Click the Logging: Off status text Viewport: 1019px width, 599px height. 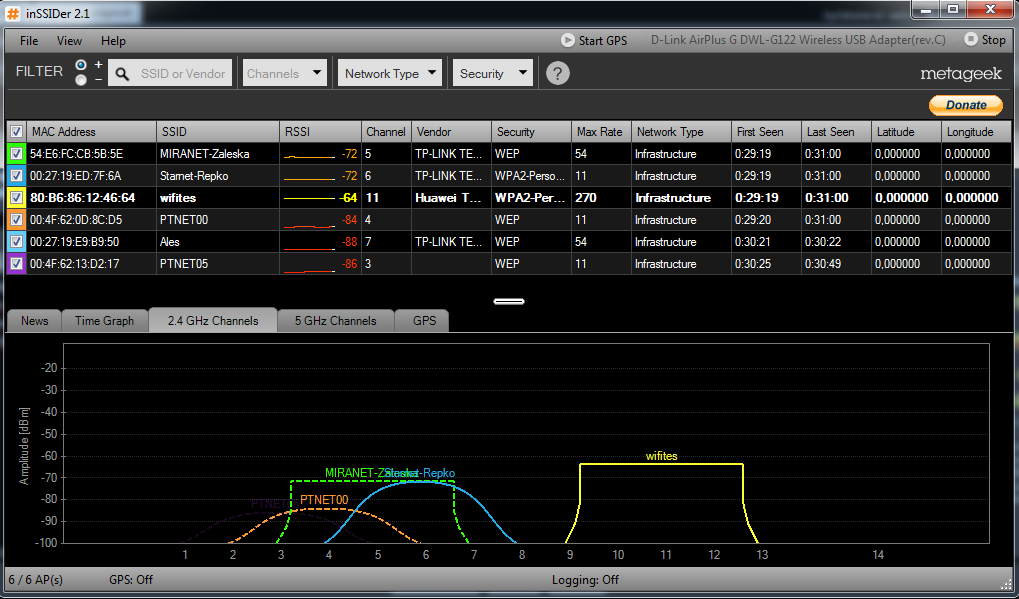tap(585, 580)
